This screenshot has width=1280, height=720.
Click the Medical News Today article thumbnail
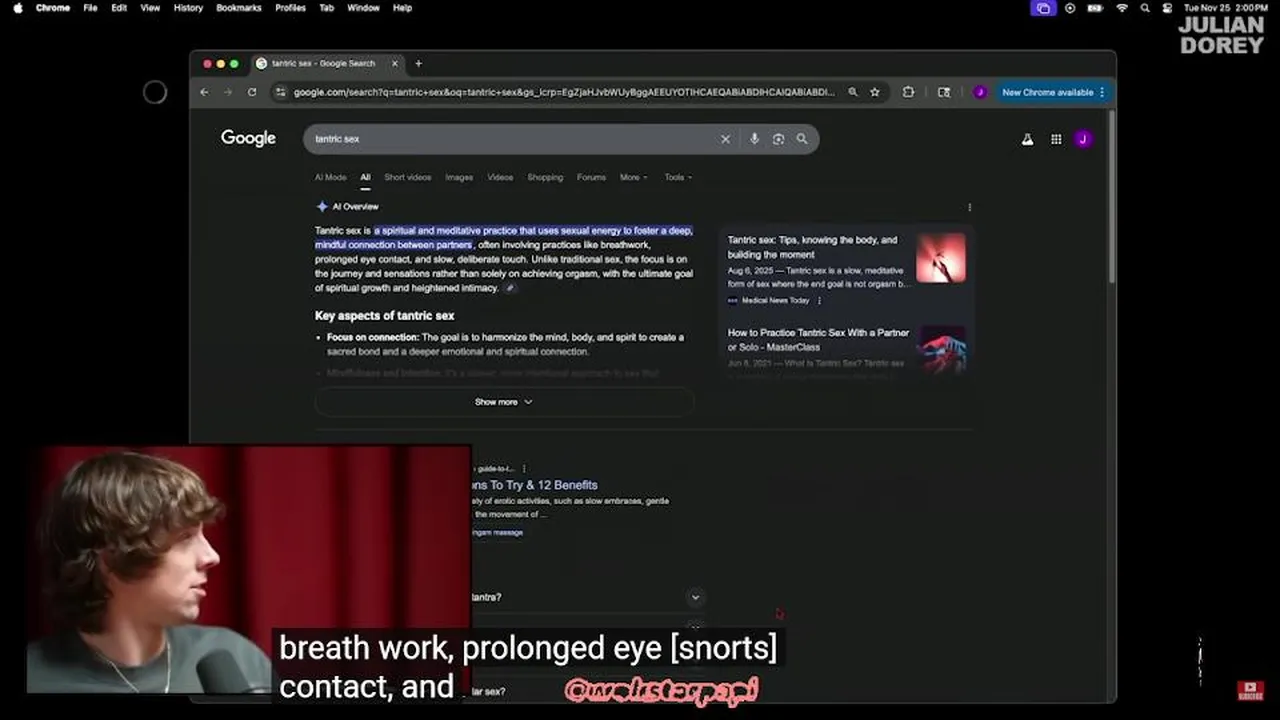tap(941, 258)
